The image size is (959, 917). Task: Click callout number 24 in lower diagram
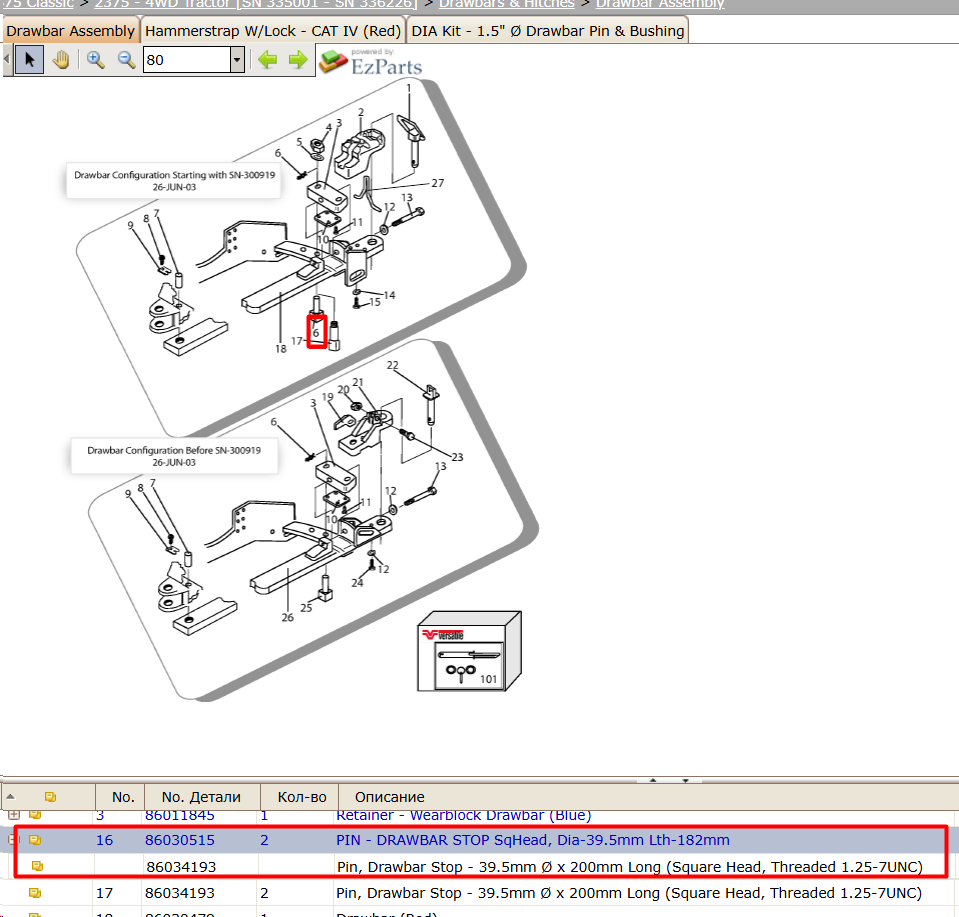(x=357, y=583)
